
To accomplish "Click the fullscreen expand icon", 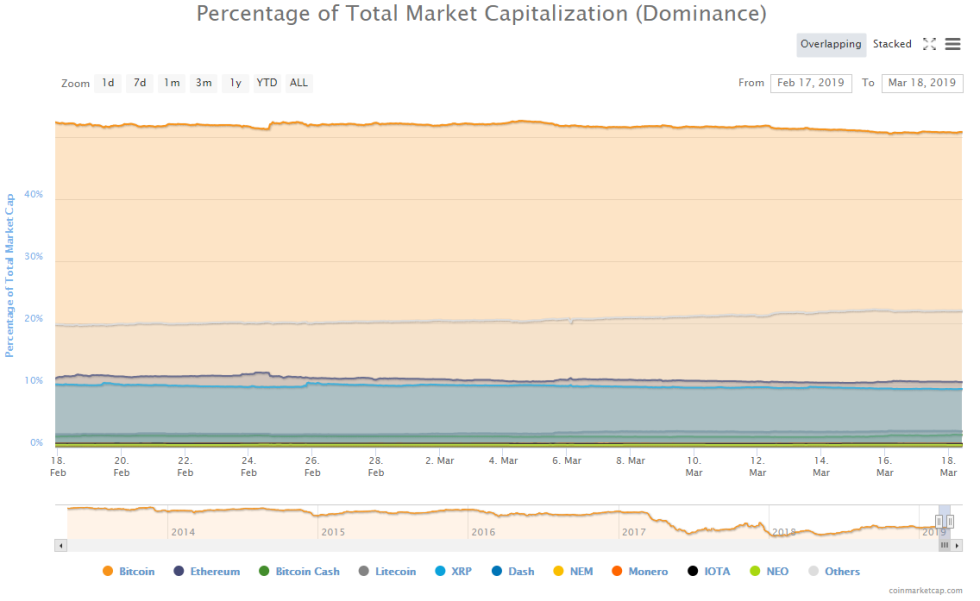I will (x=929, y=44).
